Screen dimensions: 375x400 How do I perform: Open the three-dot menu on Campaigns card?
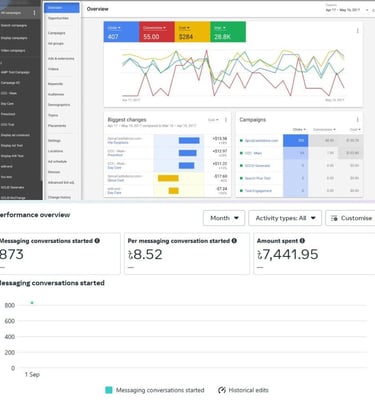pos(358,120)
